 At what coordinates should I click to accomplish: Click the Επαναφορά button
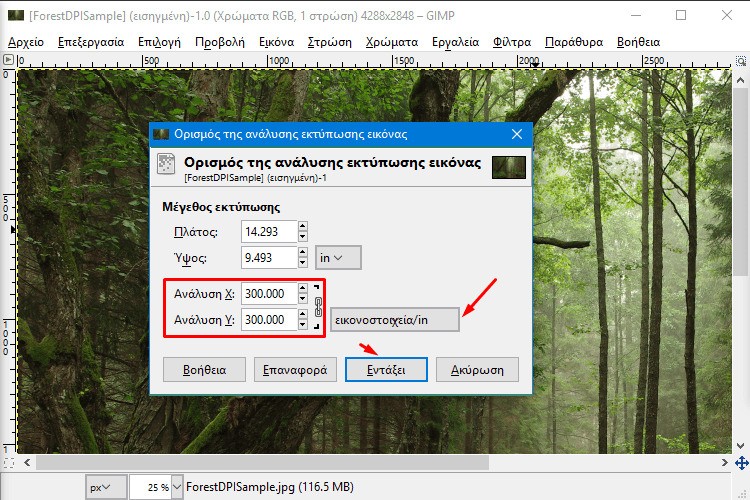click(x=295, y=370)
